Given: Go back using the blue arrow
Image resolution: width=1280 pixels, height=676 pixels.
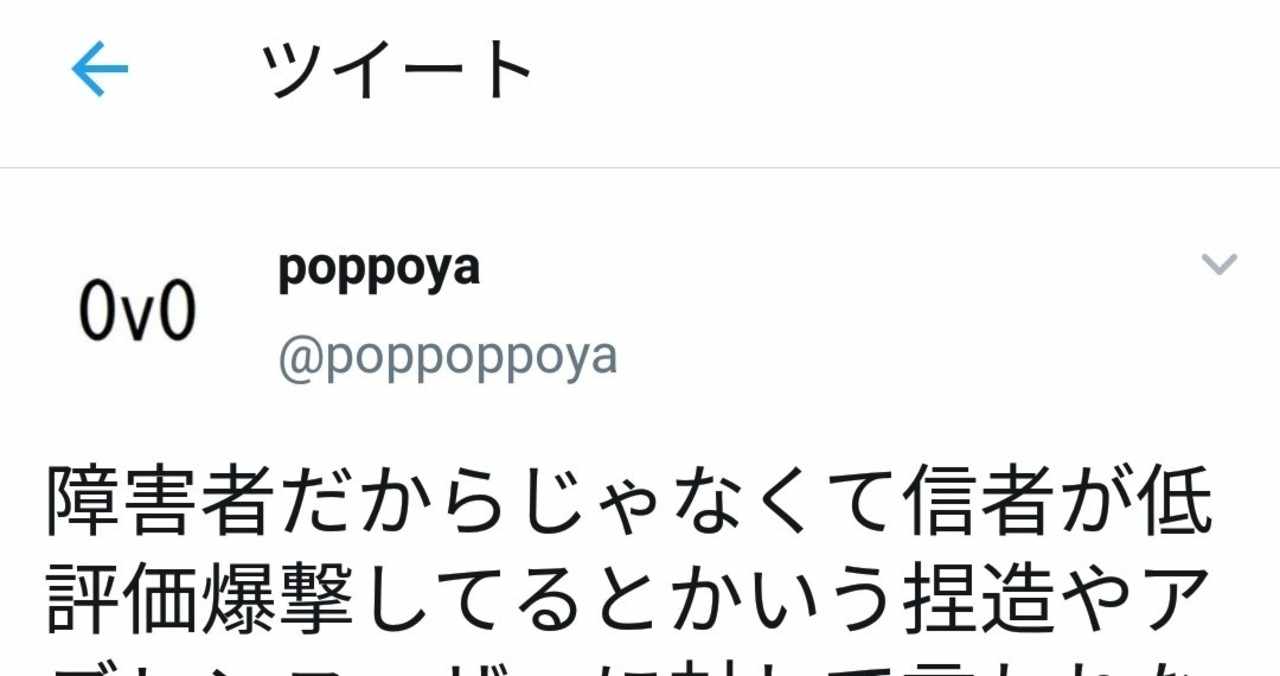Looking at the screenshot, I should point(99,69).
